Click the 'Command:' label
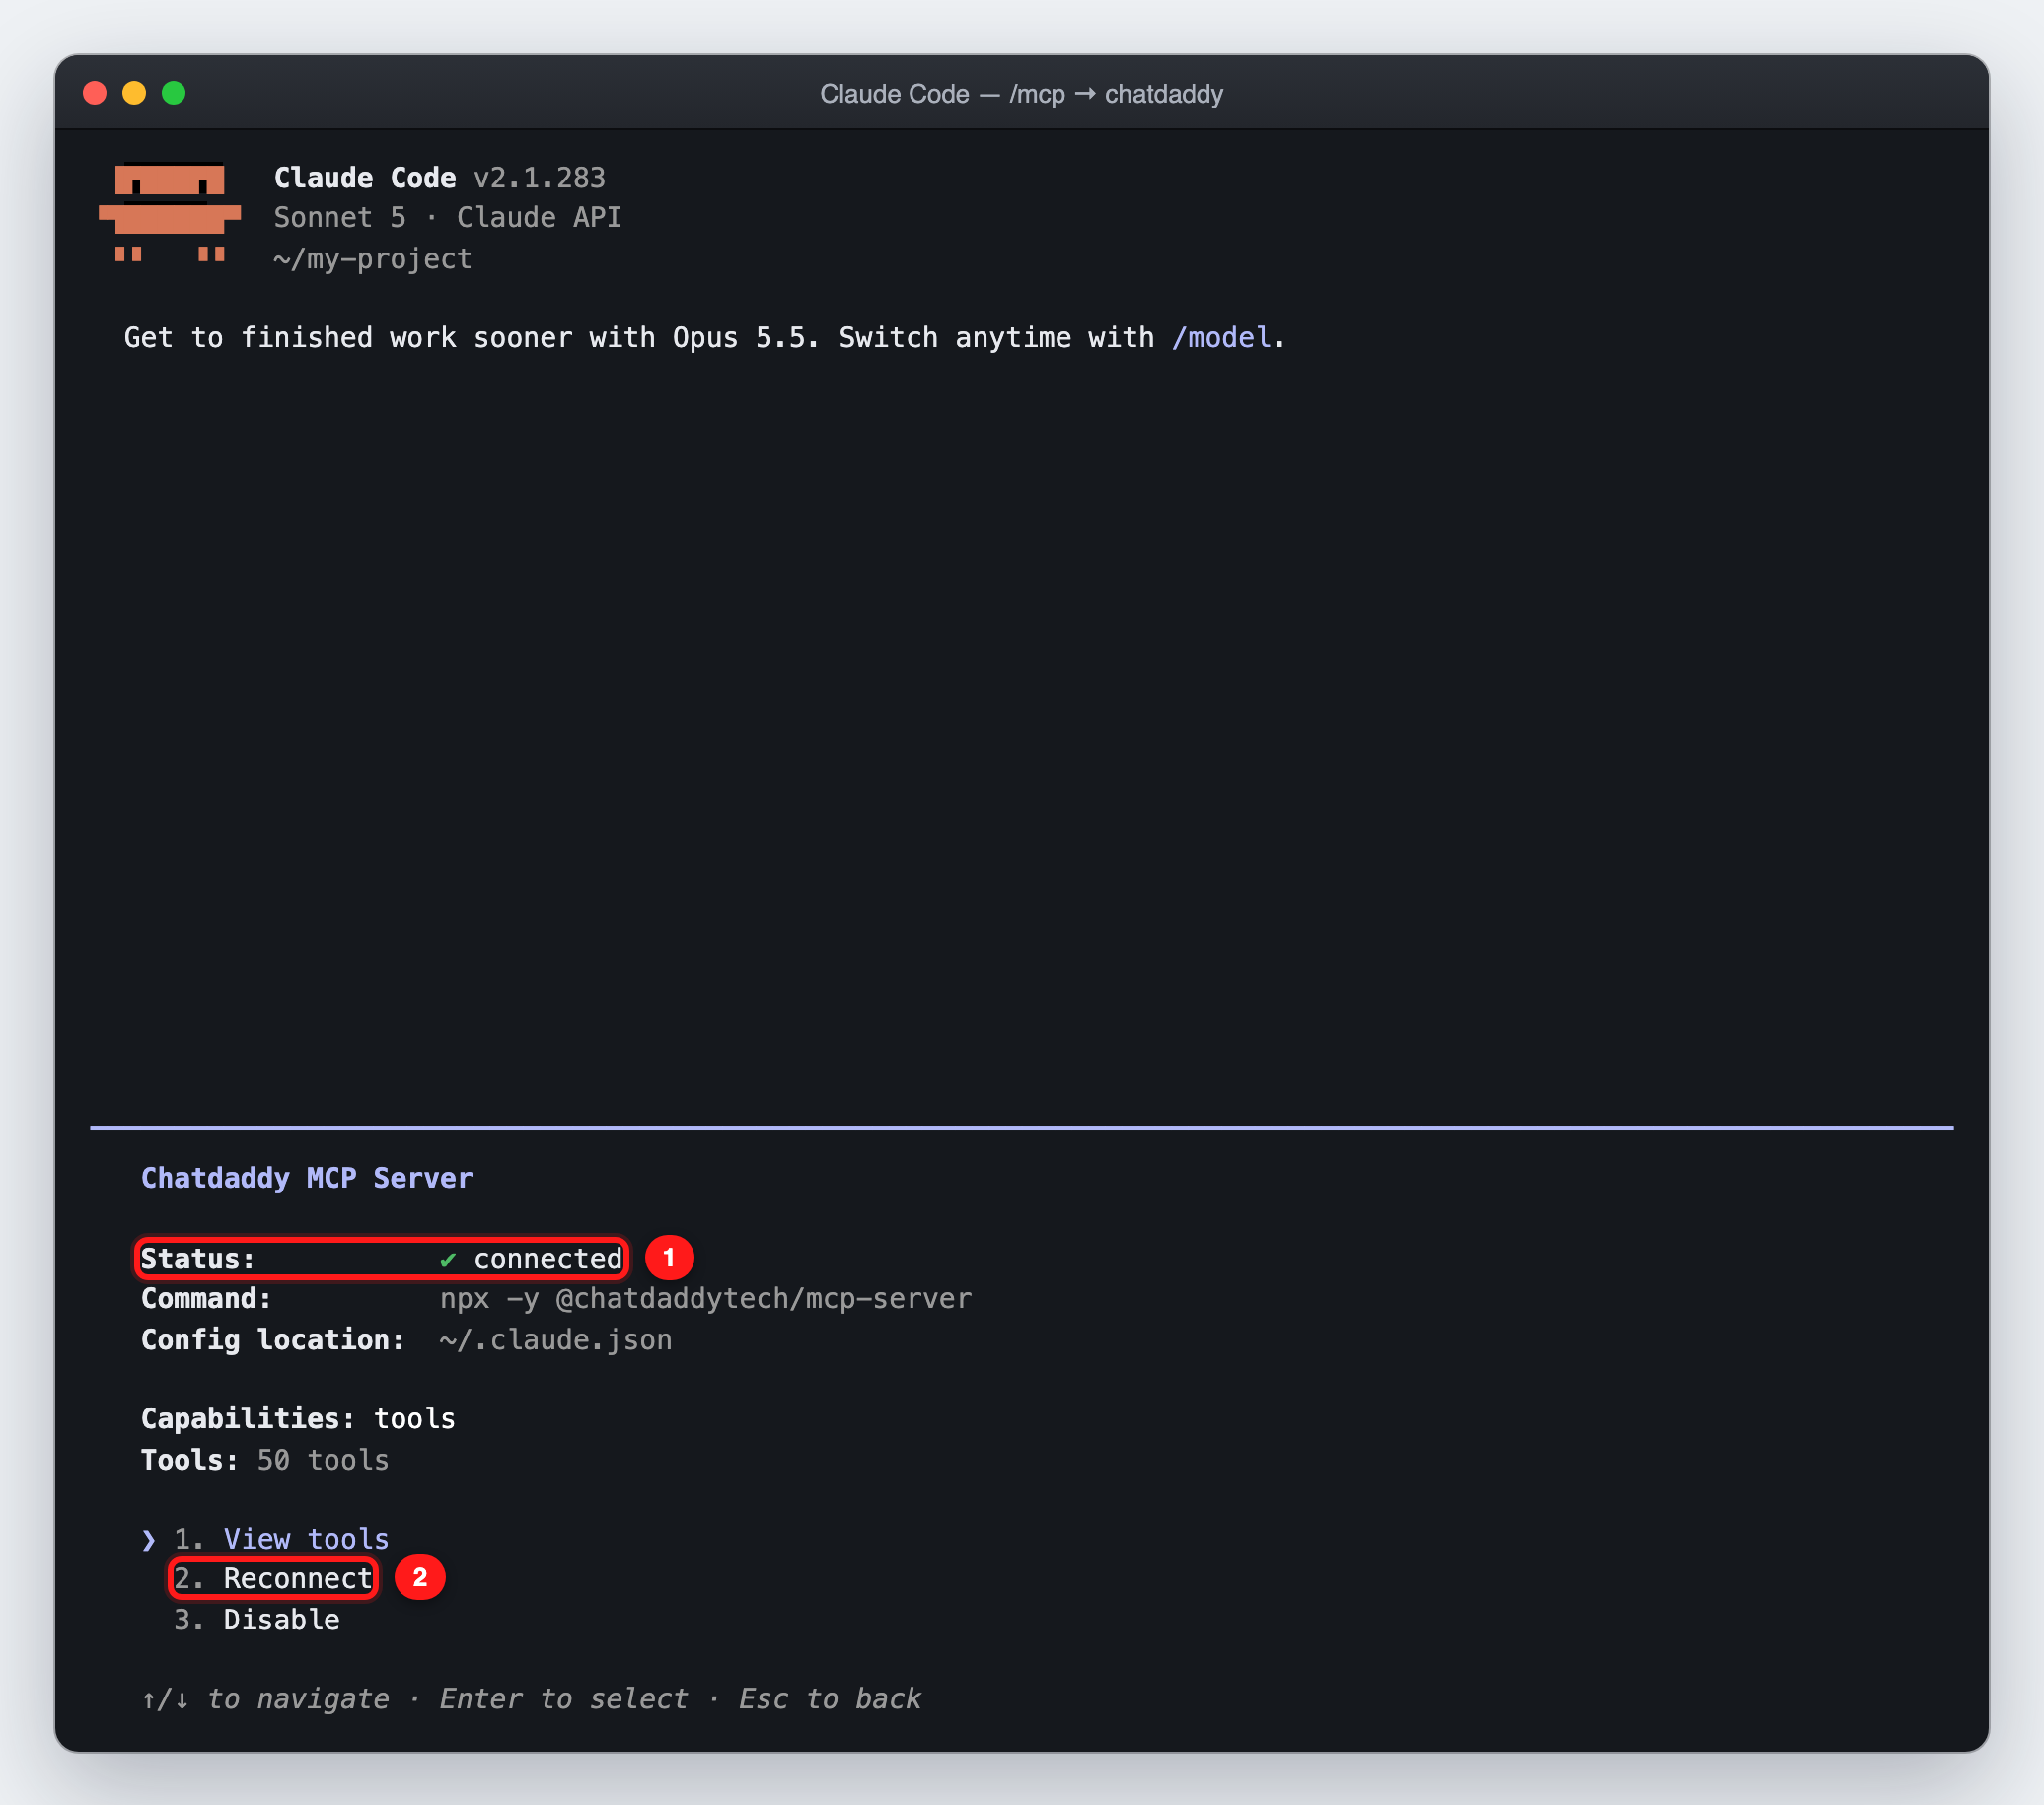 click(206, 1299)
